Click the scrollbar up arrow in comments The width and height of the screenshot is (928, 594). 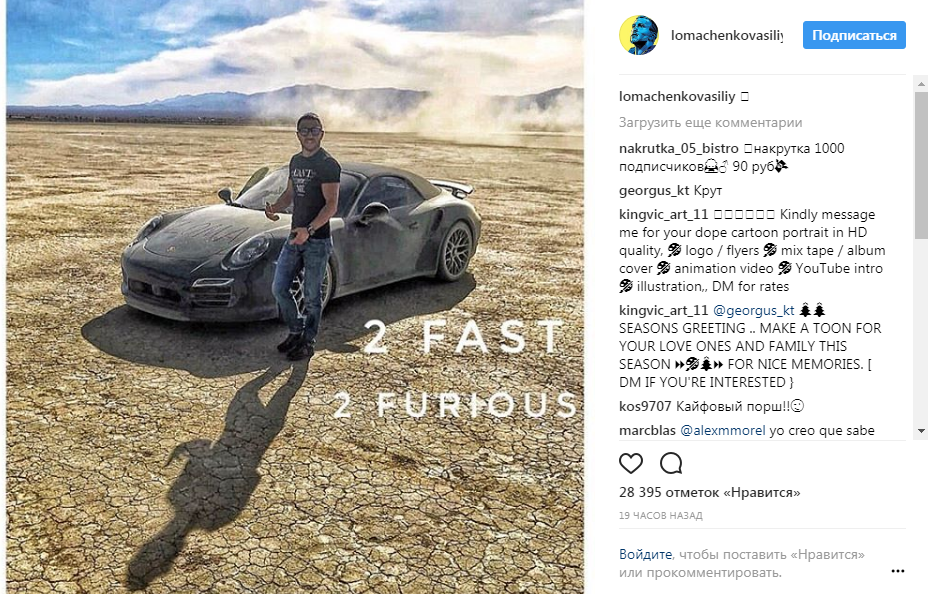point(921,84)
